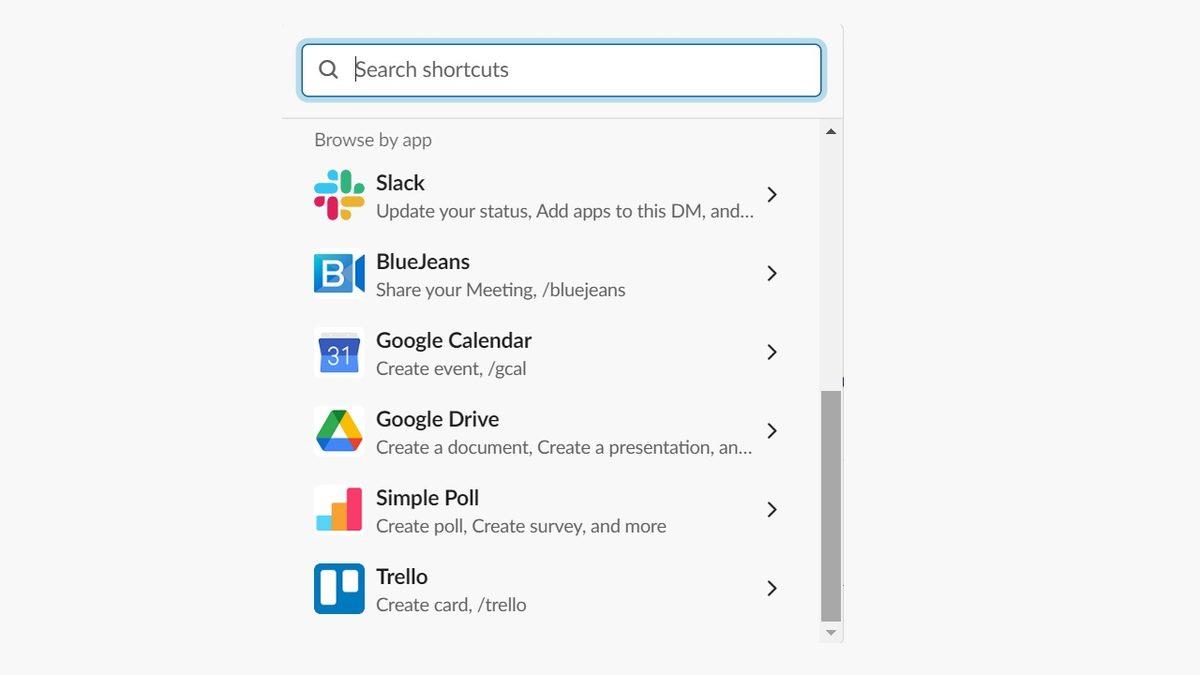Expand Simple Poll options with the arrow
Screen dimensions: 1200x675
[771, 510]
